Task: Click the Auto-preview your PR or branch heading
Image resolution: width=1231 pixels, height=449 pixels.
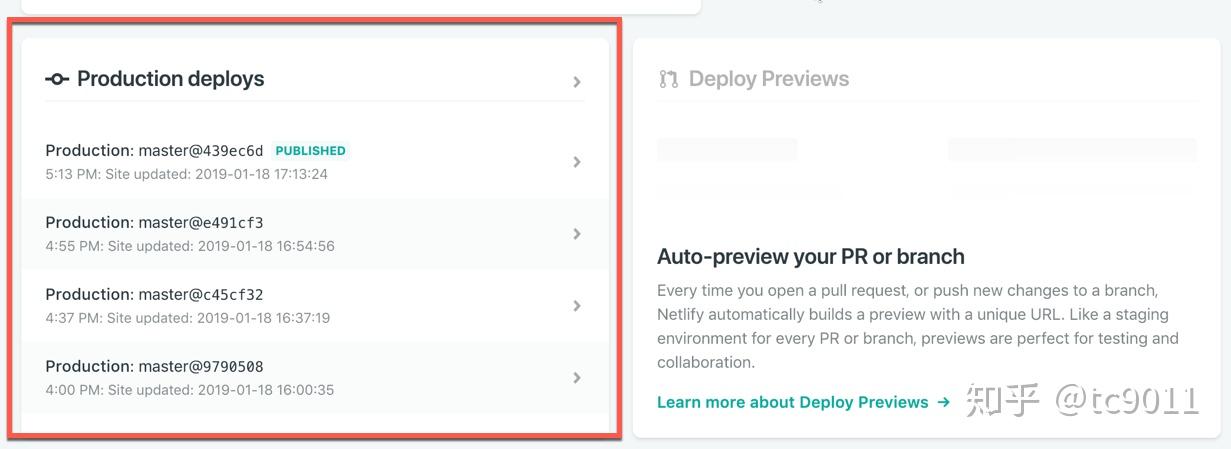Action: pyautogui.click(x=810, y=257)
